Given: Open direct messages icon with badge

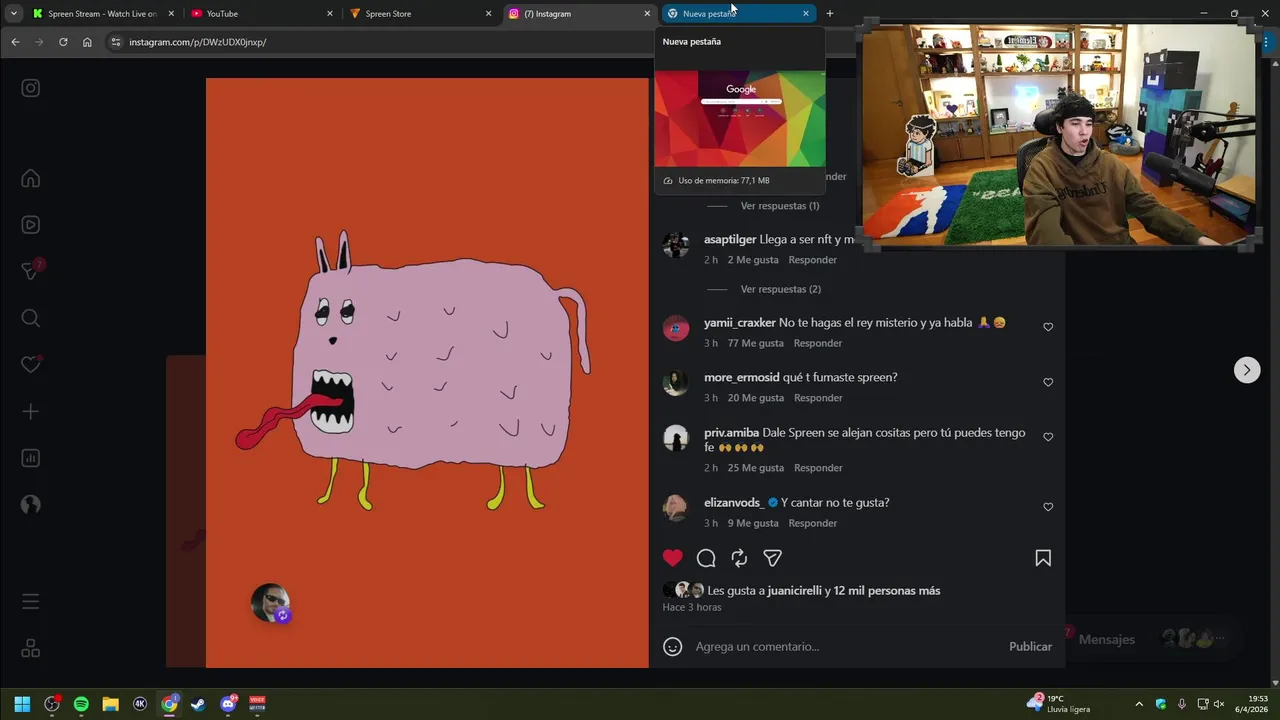Looking at the screenshot, I should (31, 271).
